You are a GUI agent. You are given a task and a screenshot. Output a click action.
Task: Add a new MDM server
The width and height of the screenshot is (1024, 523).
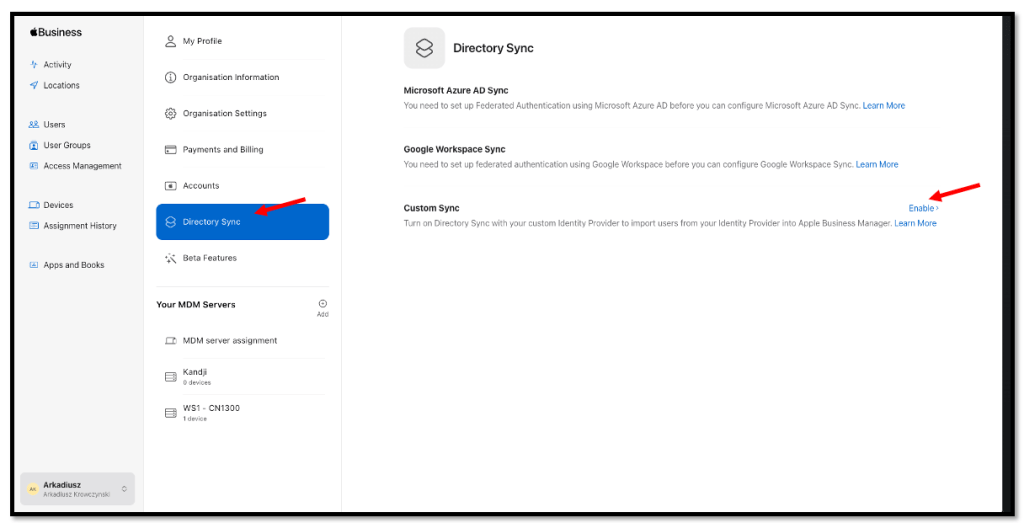pyautogui.click(x=322, y=305)
